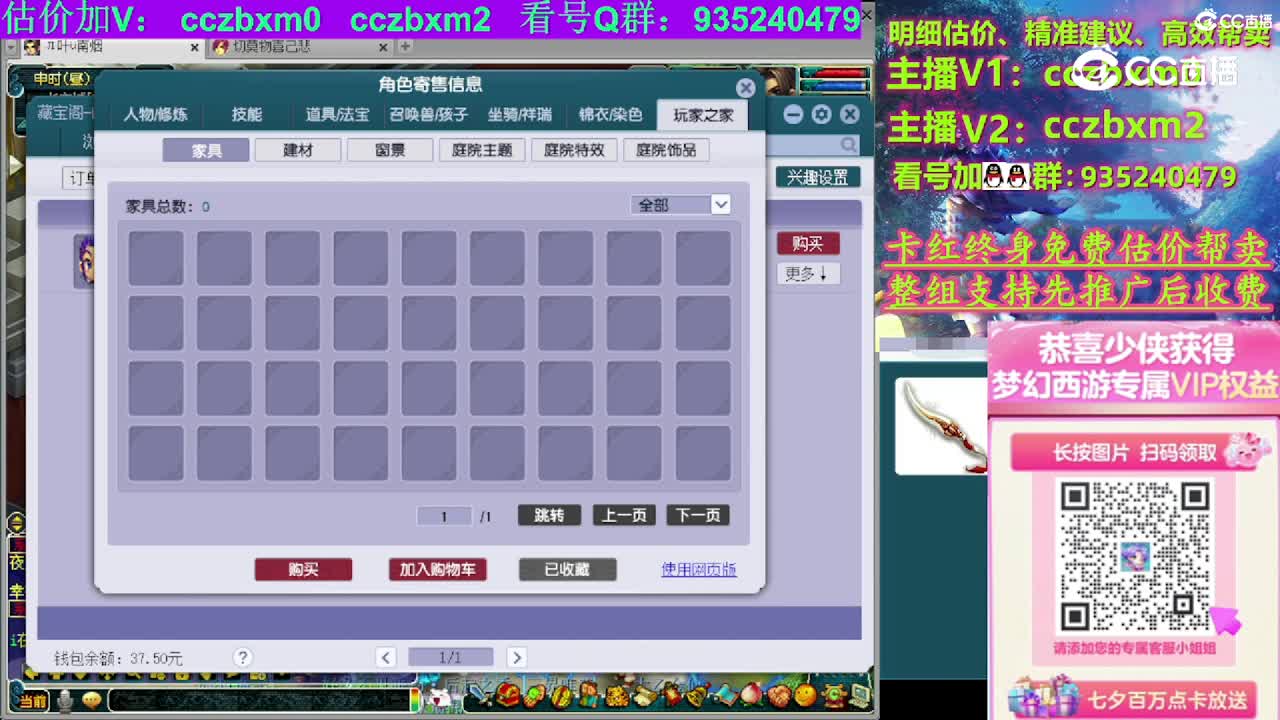Open the chat bubble icon in chat bar

pos(91,700)
